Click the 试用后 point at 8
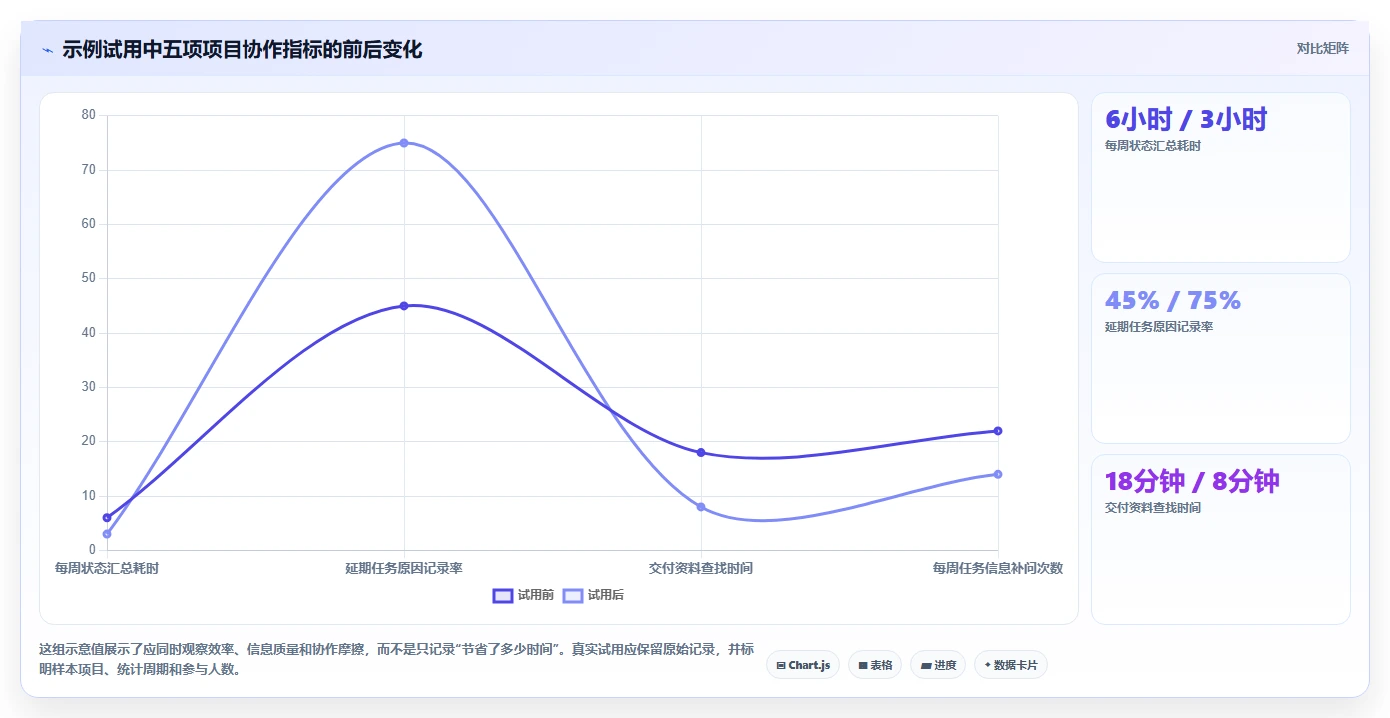Viewport: 1390px width, 718px height. (x=701, y=507)
